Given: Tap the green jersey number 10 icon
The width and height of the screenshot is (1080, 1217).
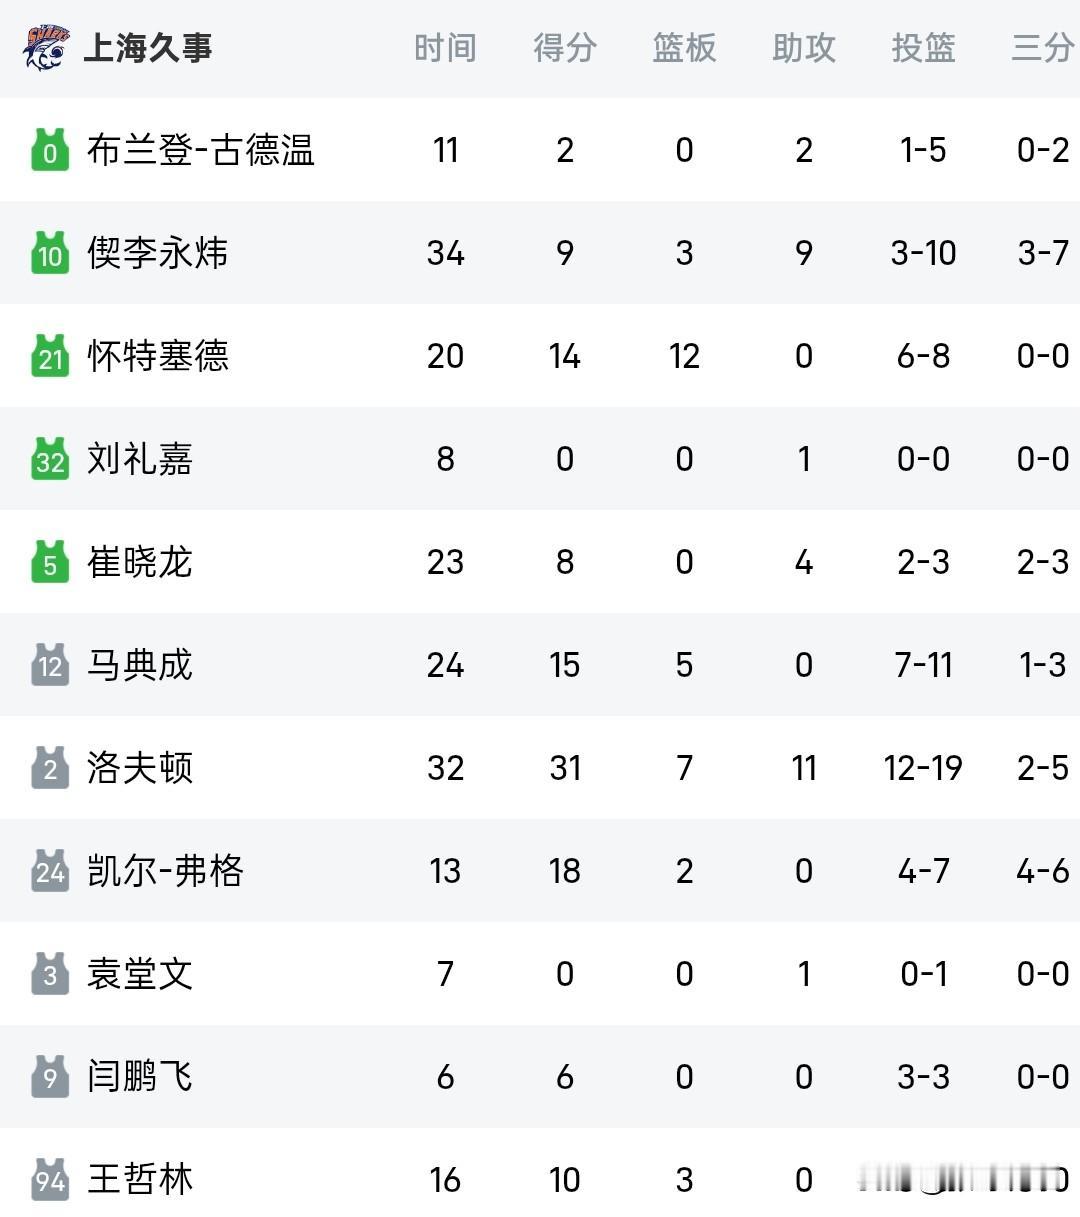Looking at the screenshot, I should [x=50, y=253].
